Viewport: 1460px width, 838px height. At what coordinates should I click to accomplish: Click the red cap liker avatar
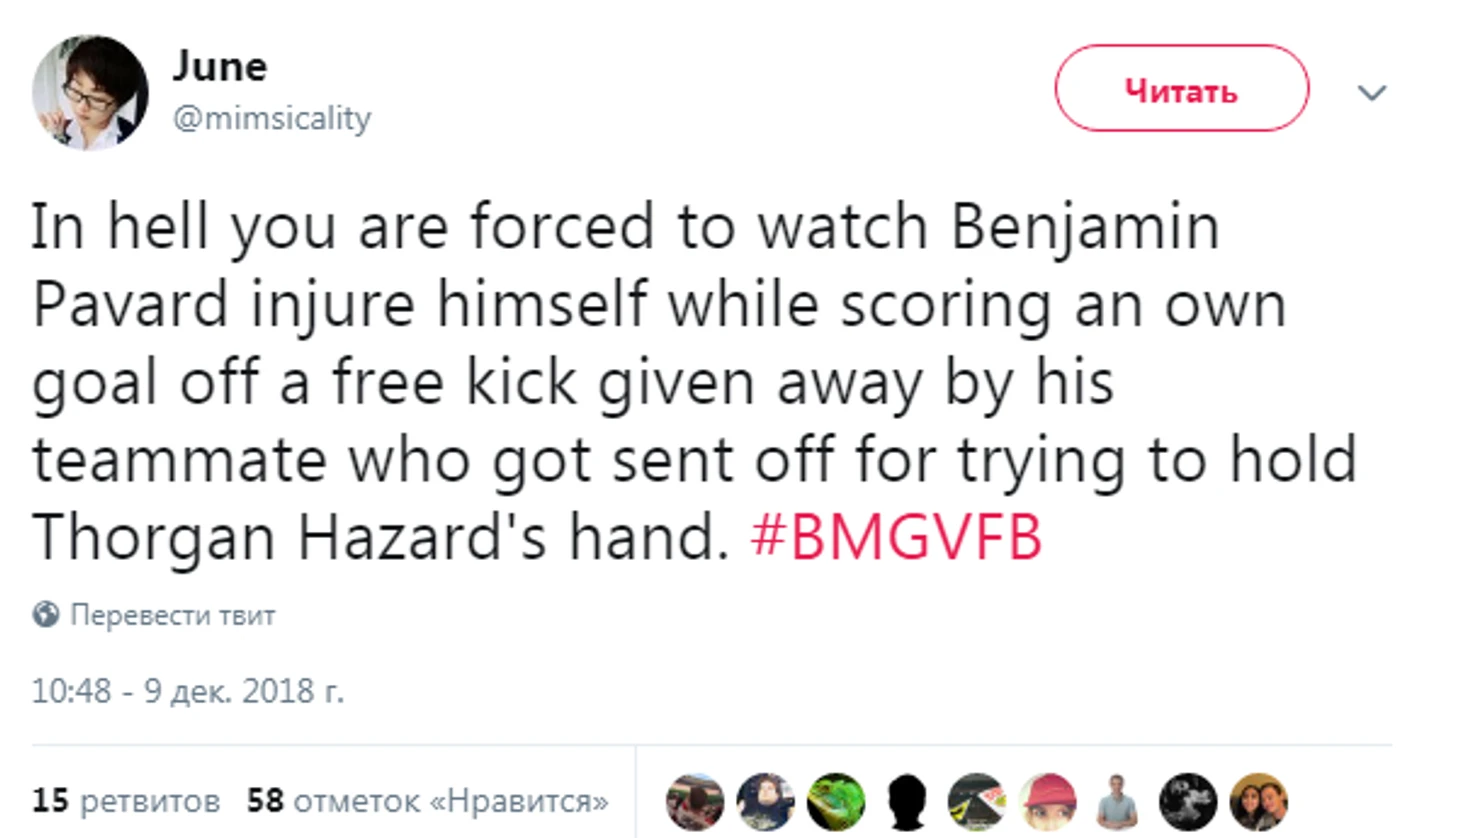click(x=1048, y=801)
